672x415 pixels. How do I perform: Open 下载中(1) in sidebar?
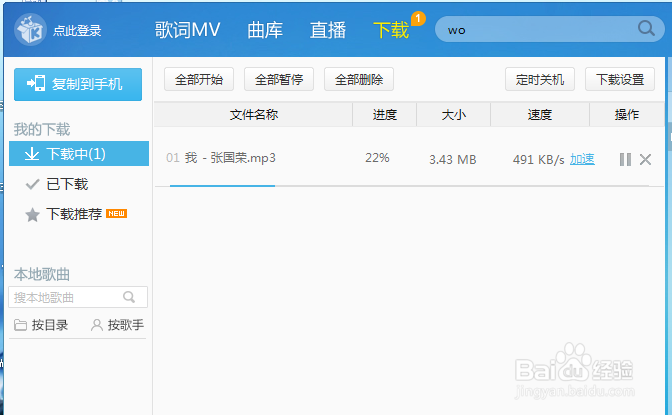[x=79, y=153]
